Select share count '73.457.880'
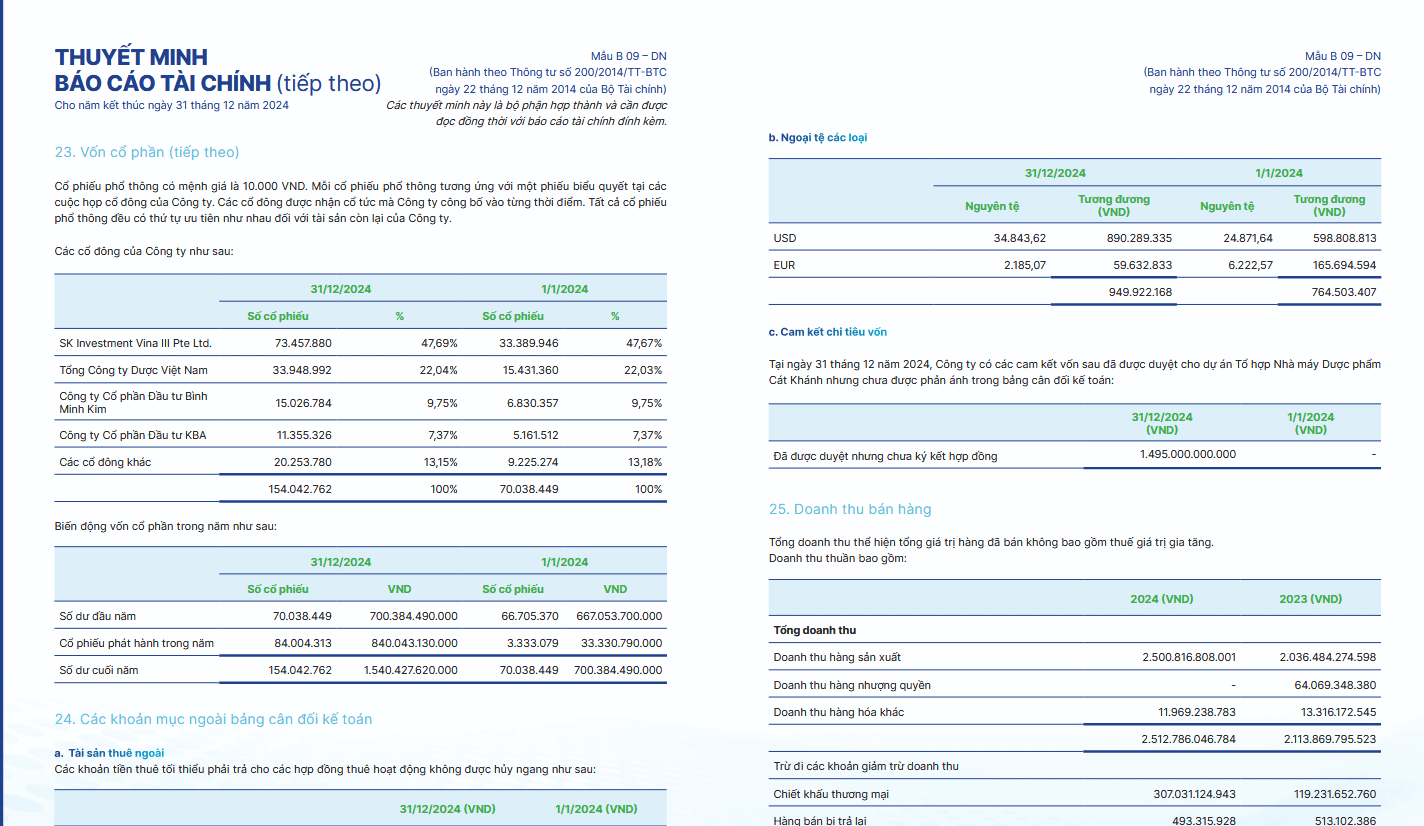This screenshot has height=826, width=1424. (303, 343)
